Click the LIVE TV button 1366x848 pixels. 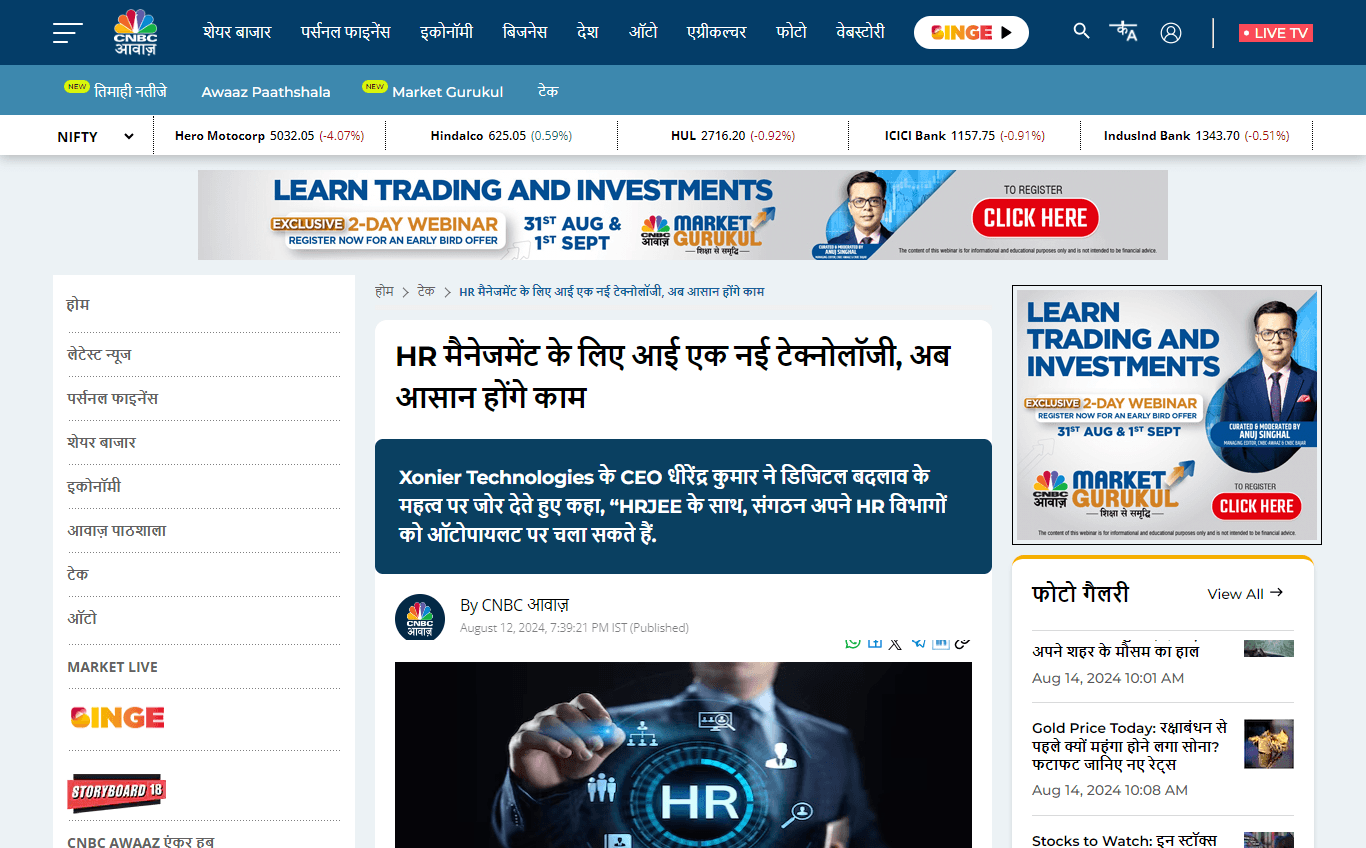1275,33
